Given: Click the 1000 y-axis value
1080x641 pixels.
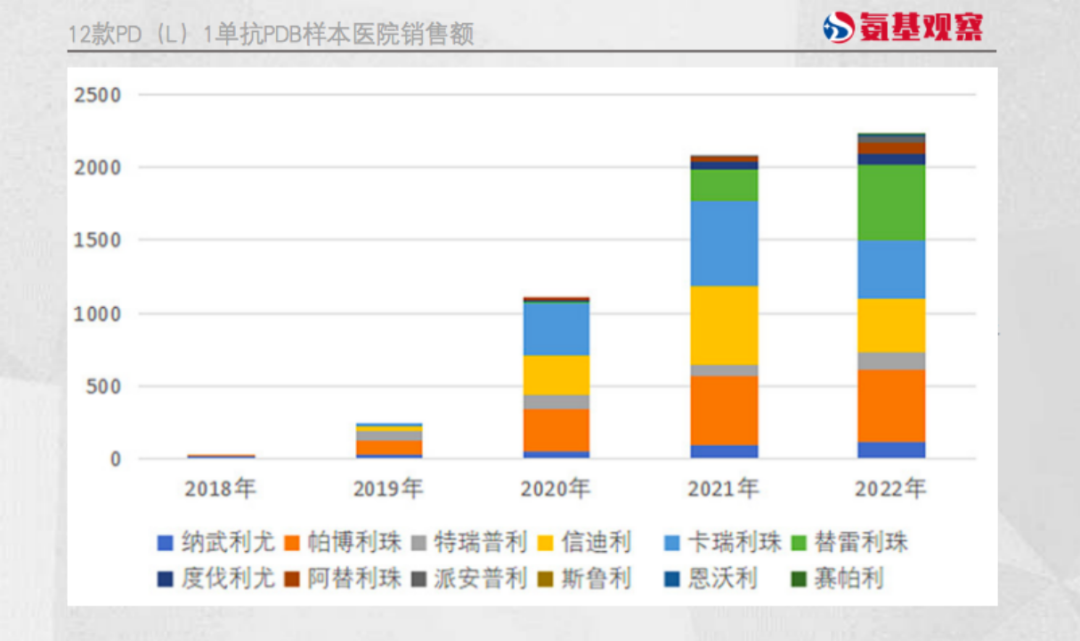Looking at the screenshot, I should coord(98,314).
